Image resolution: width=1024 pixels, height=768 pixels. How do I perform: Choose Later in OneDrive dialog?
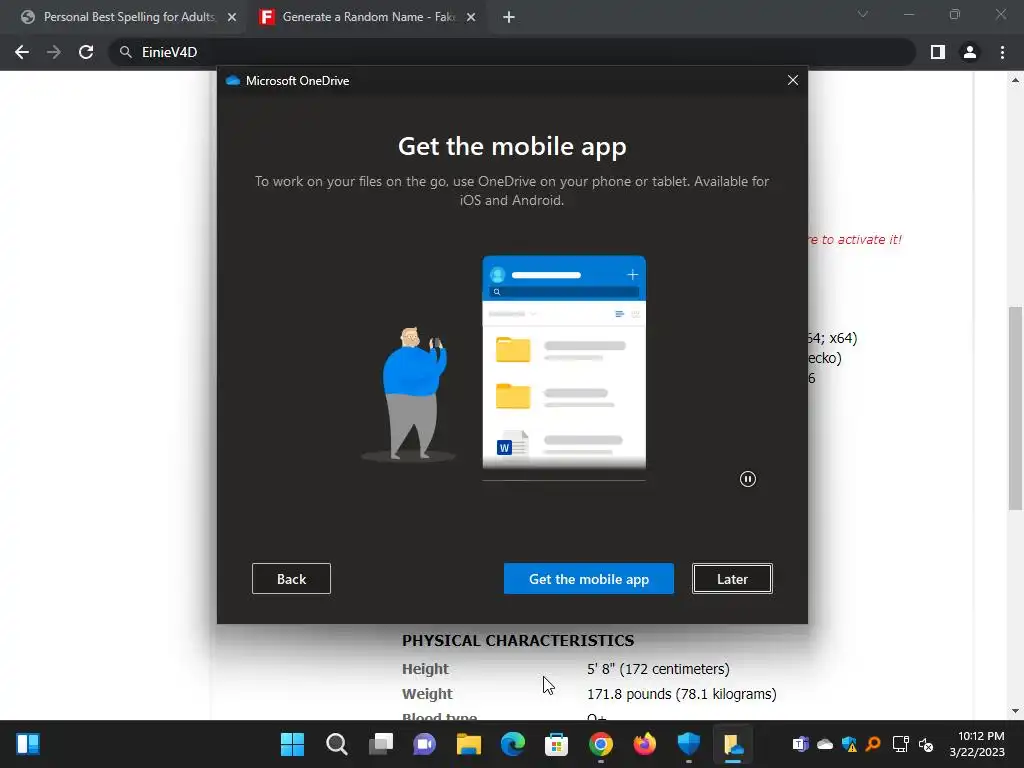pos(732,579)
